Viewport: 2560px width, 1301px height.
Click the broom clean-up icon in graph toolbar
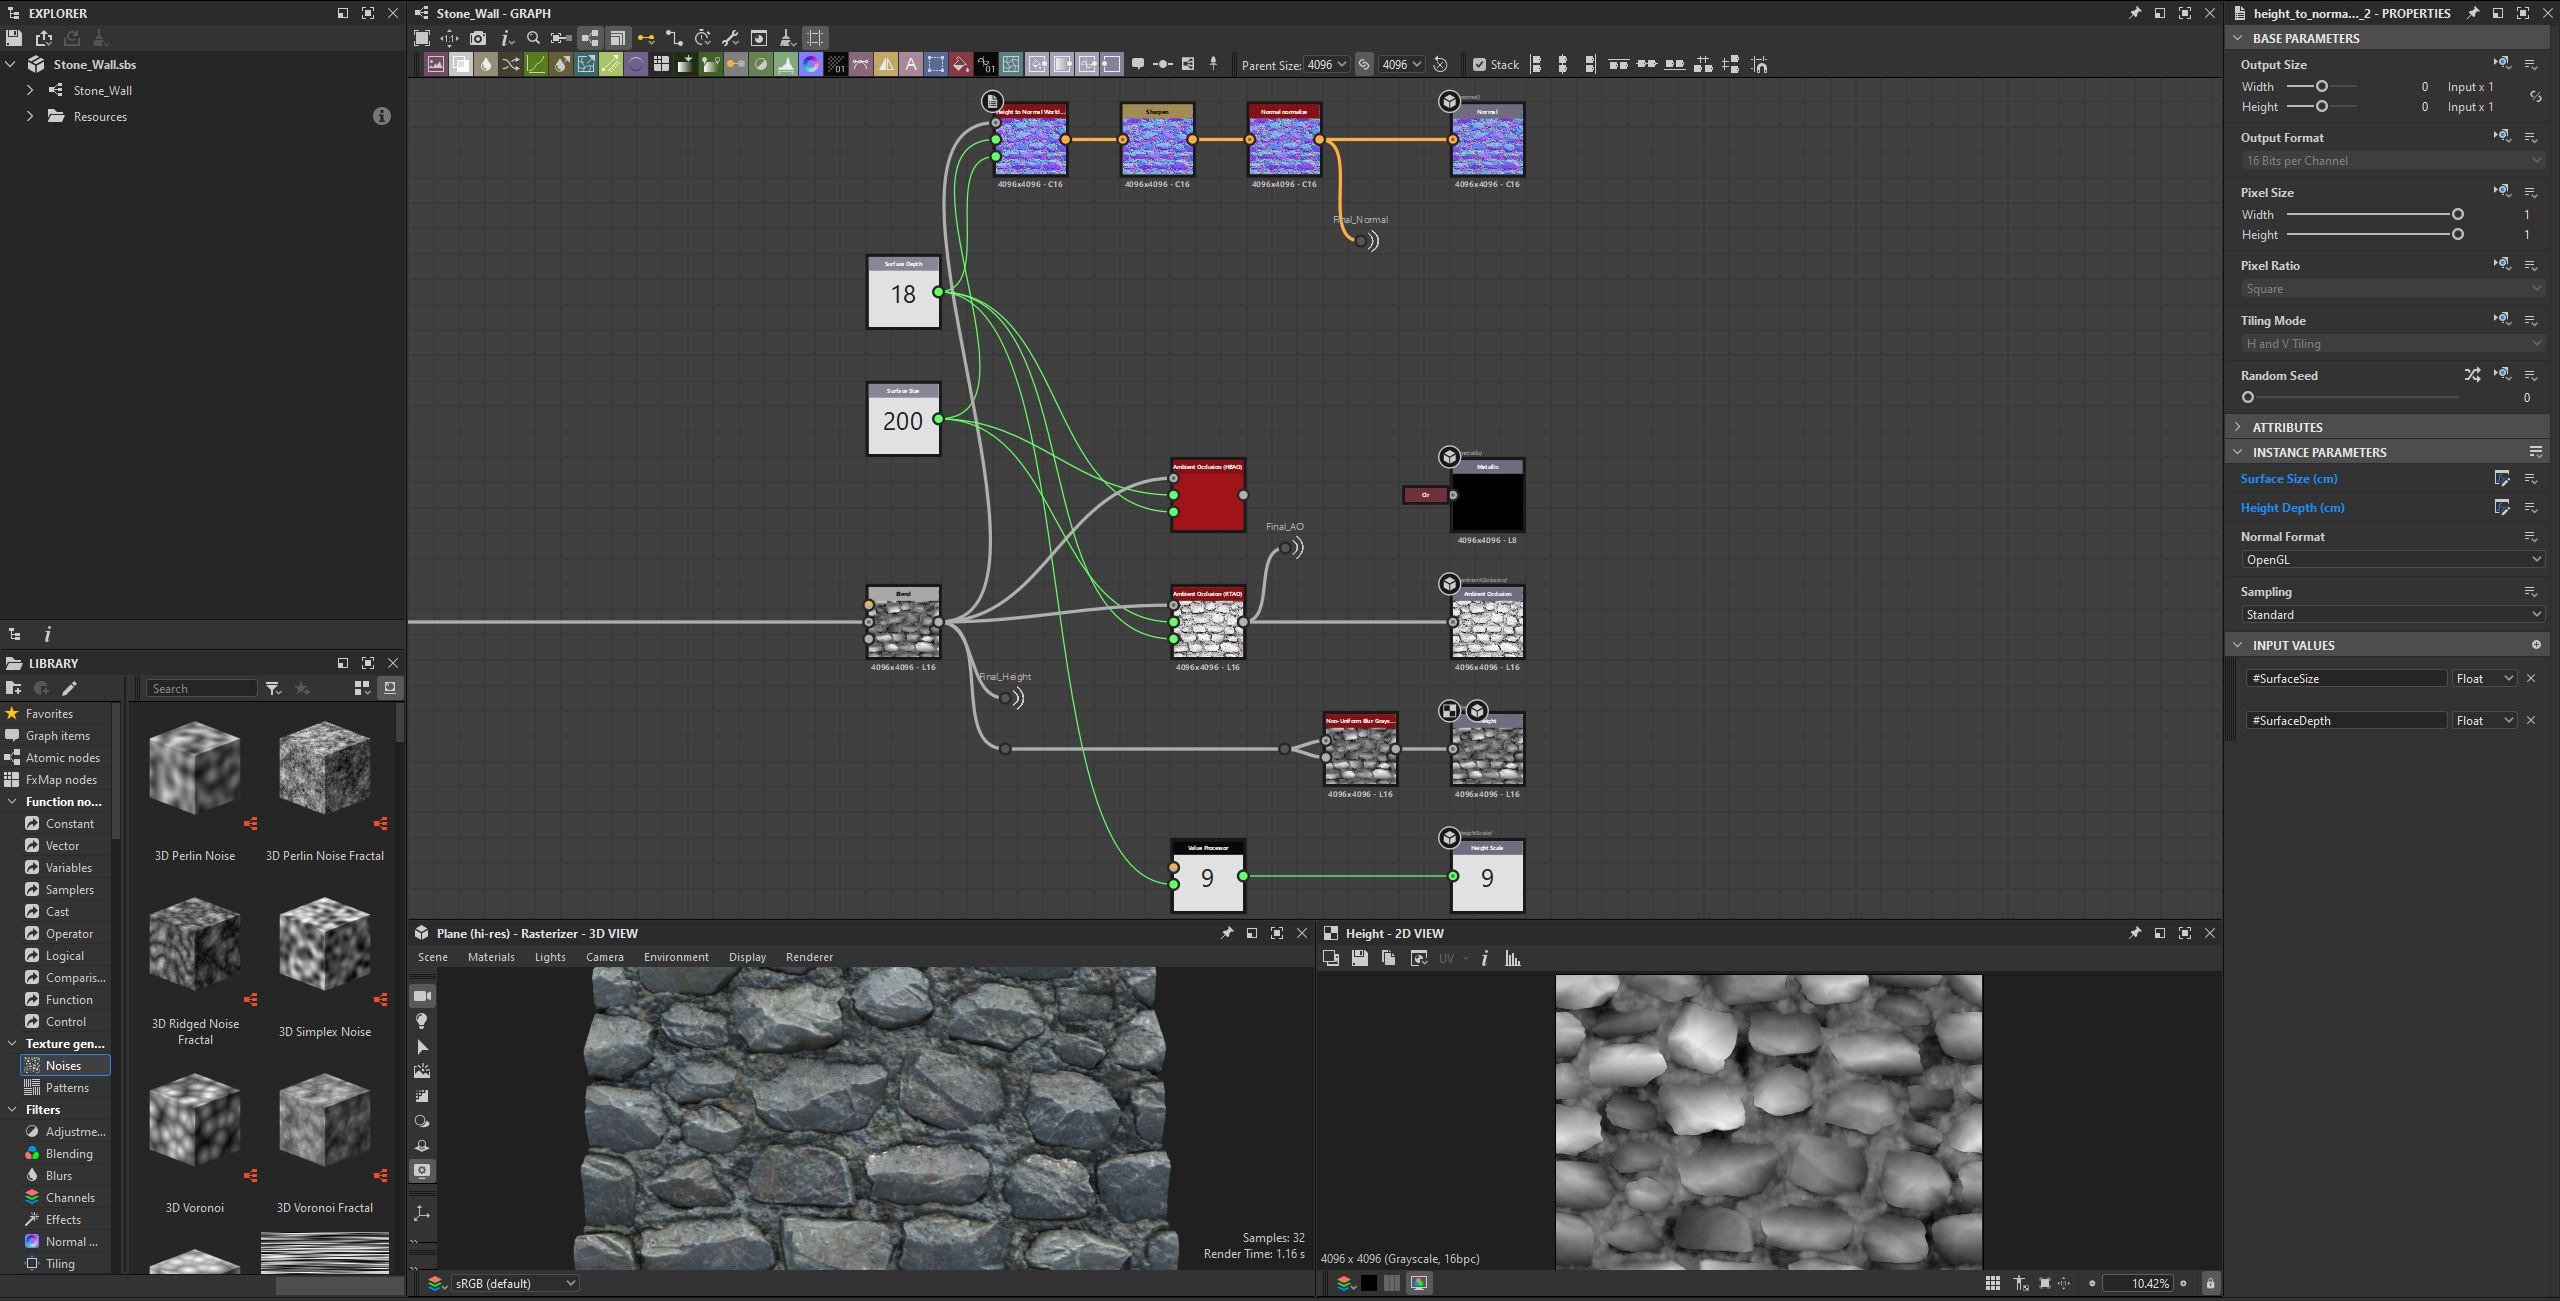tap(787, 38)
